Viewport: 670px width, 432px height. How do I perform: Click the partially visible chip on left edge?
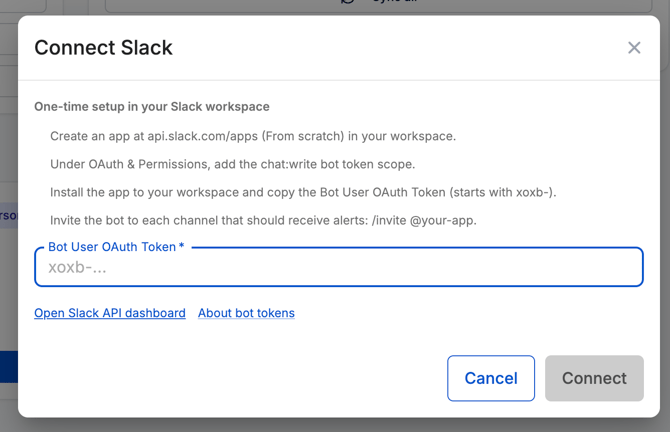pos(9,215)
